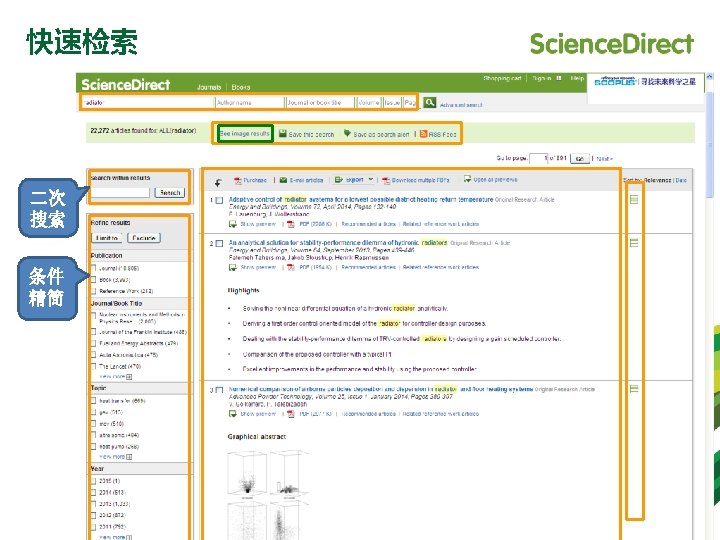
Task: Open the Shopping cart link
Action: [502, 78]
